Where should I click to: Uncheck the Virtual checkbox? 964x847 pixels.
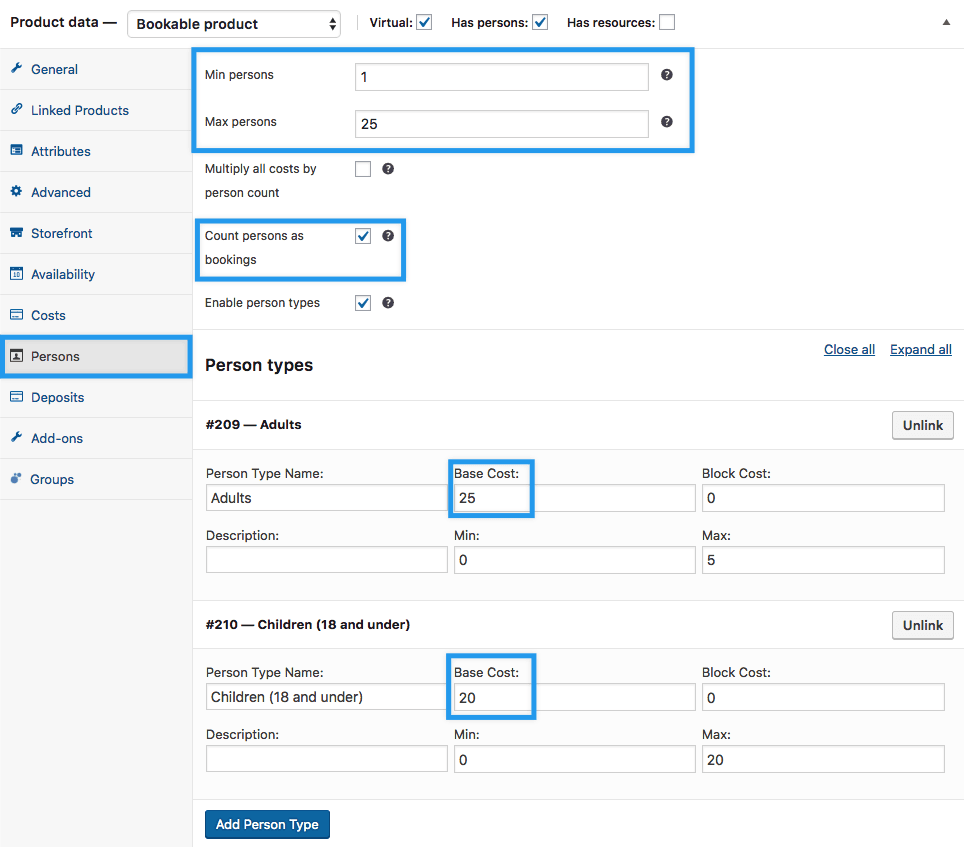pyautogui.click(x=424, y=23)
